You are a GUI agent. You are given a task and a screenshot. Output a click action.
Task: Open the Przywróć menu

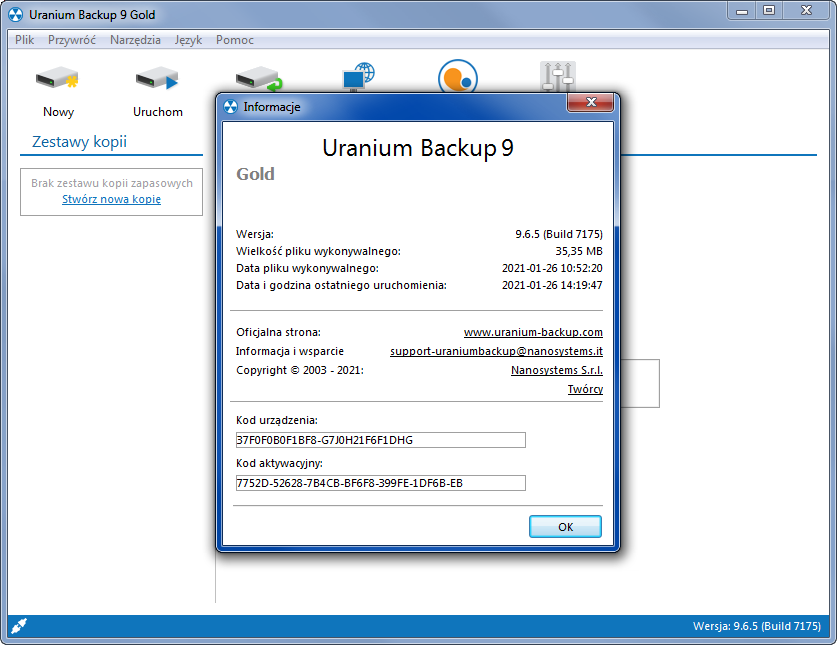tap(72, 40)
